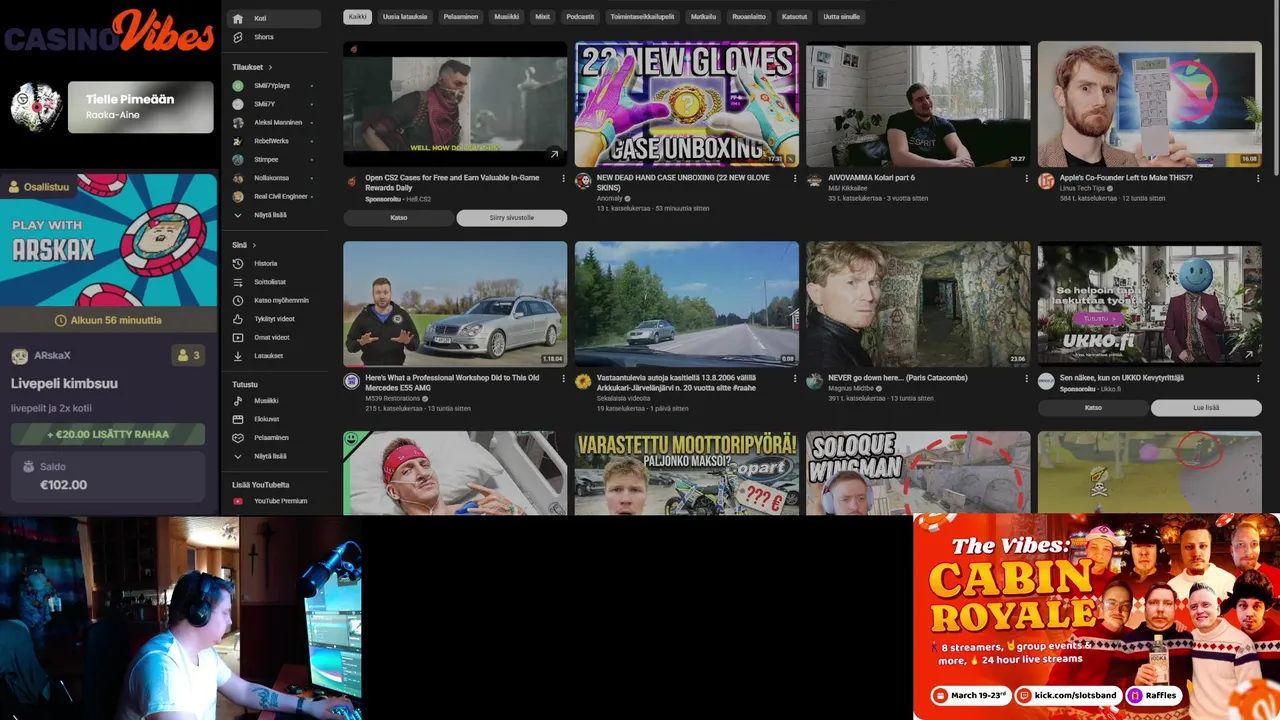Click the participant count badge showing 3
This screenshot has height=720, width=1280.
pos(188,355)
